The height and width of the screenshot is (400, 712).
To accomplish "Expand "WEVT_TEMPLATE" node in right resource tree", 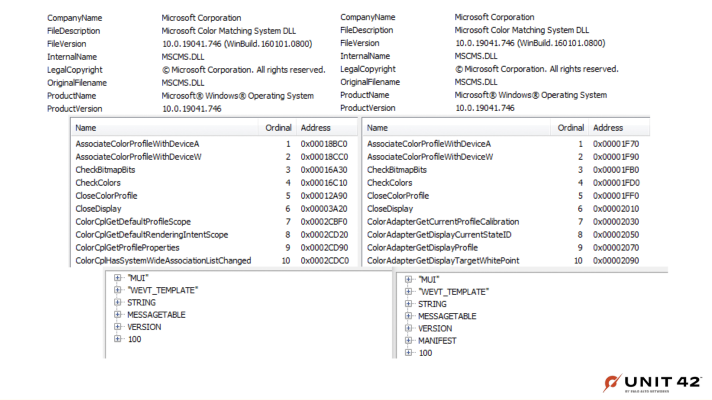I will tap(408, 291).
